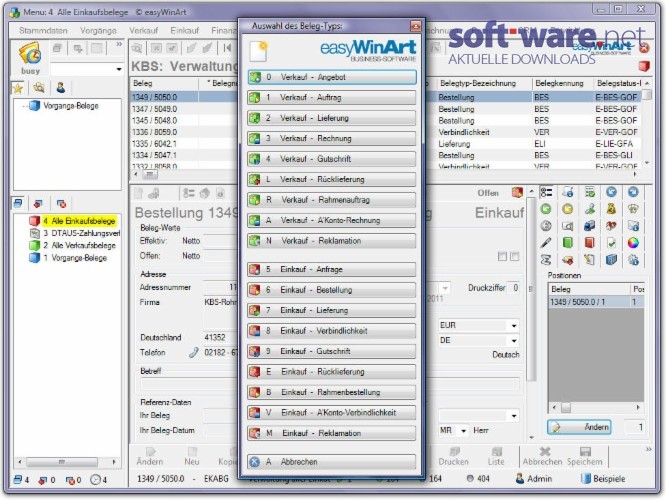The height and width of the screenshot is (500, 666).
Task: Open the Einkauf menu
Action: pos(184,31)
